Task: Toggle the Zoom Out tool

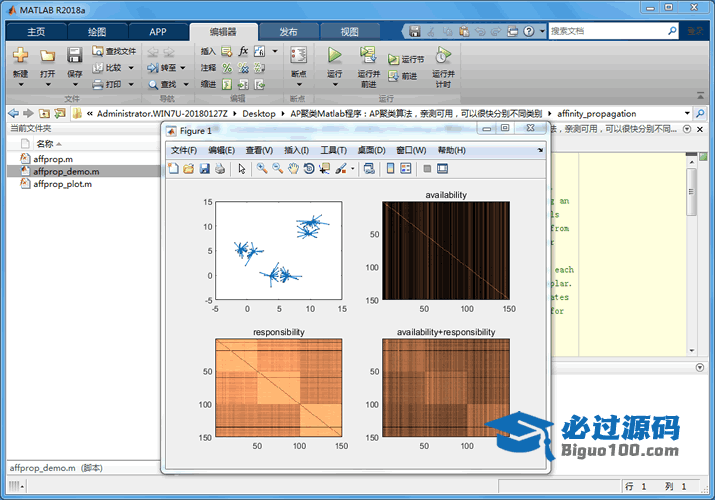Action: 277,169
